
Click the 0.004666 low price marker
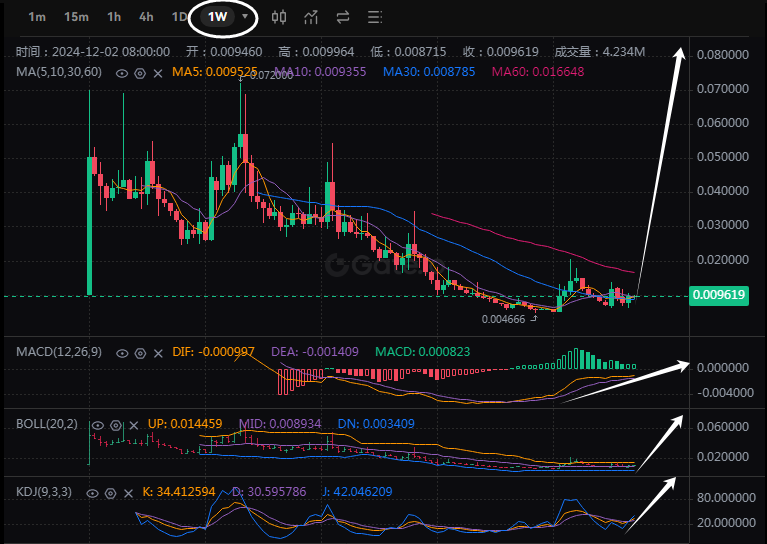(503, 319)
